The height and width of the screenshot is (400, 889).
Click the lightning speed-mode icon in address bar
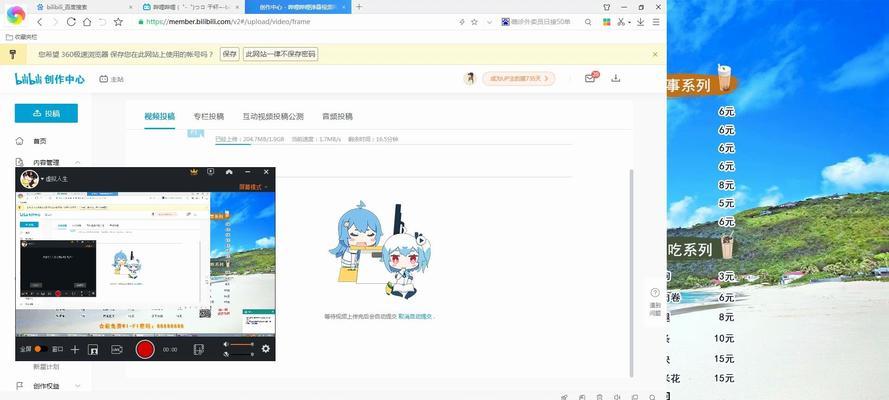[x=462, y=22]
